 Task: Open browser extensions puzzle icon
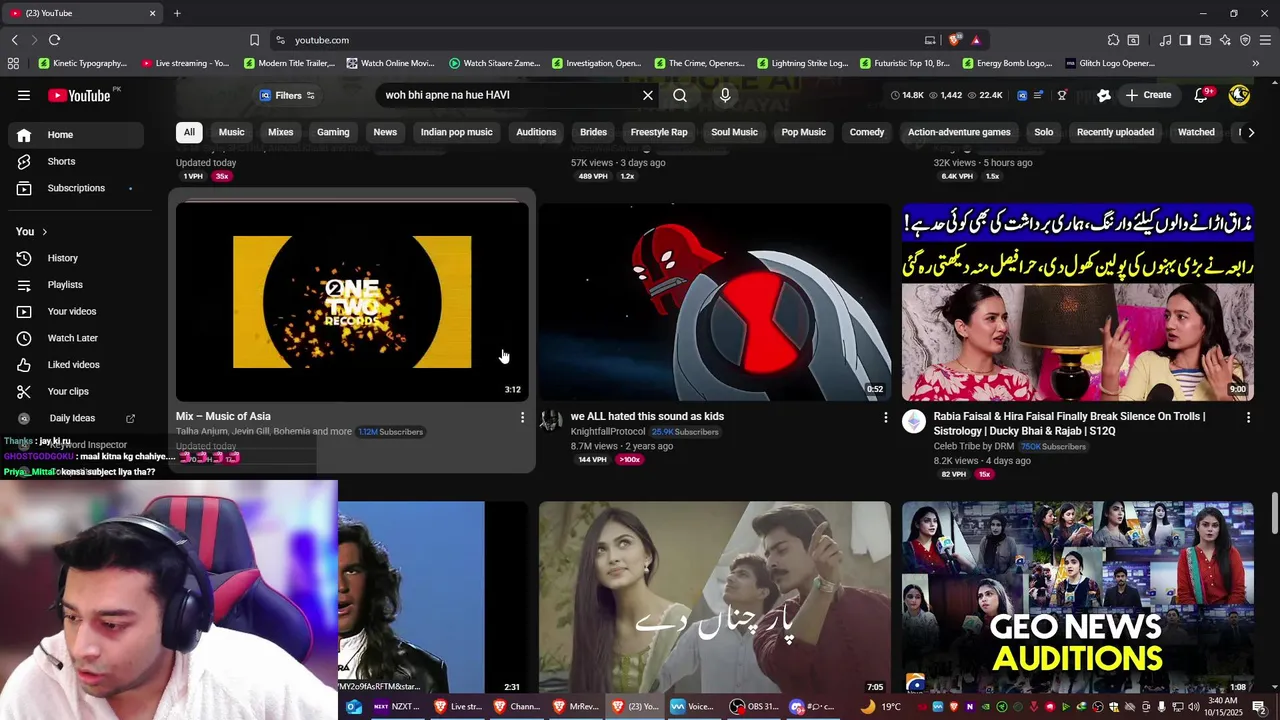coord(1113,40)
